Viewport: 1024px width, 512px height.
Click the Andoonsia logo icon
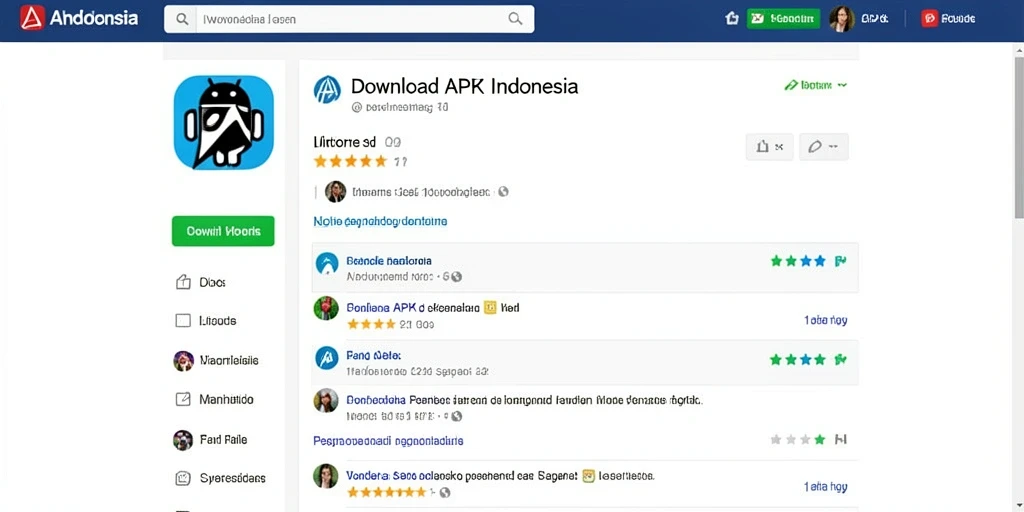coord(32,18)
